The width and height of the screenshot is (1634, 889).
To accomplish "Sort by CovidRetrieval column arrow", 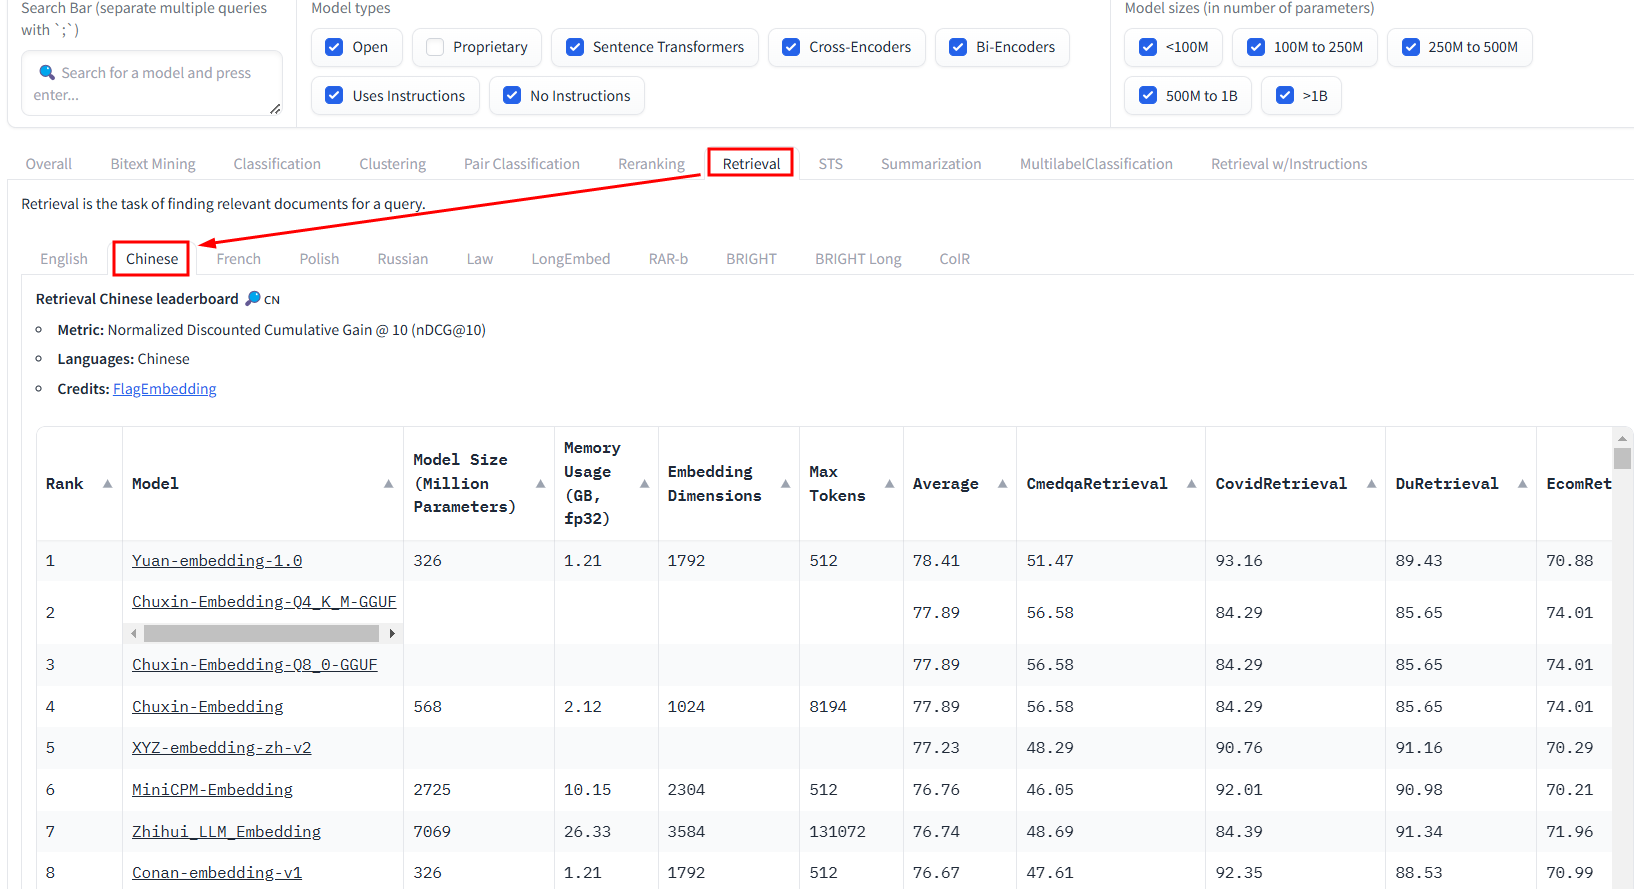I will click(x=1372, y=484).
